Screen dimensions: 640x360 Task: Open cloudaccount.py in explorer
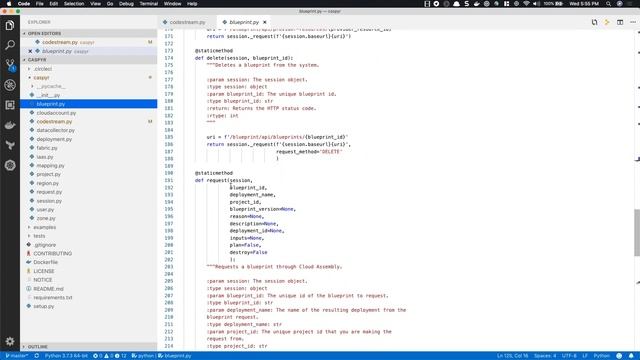click(56, 113)
